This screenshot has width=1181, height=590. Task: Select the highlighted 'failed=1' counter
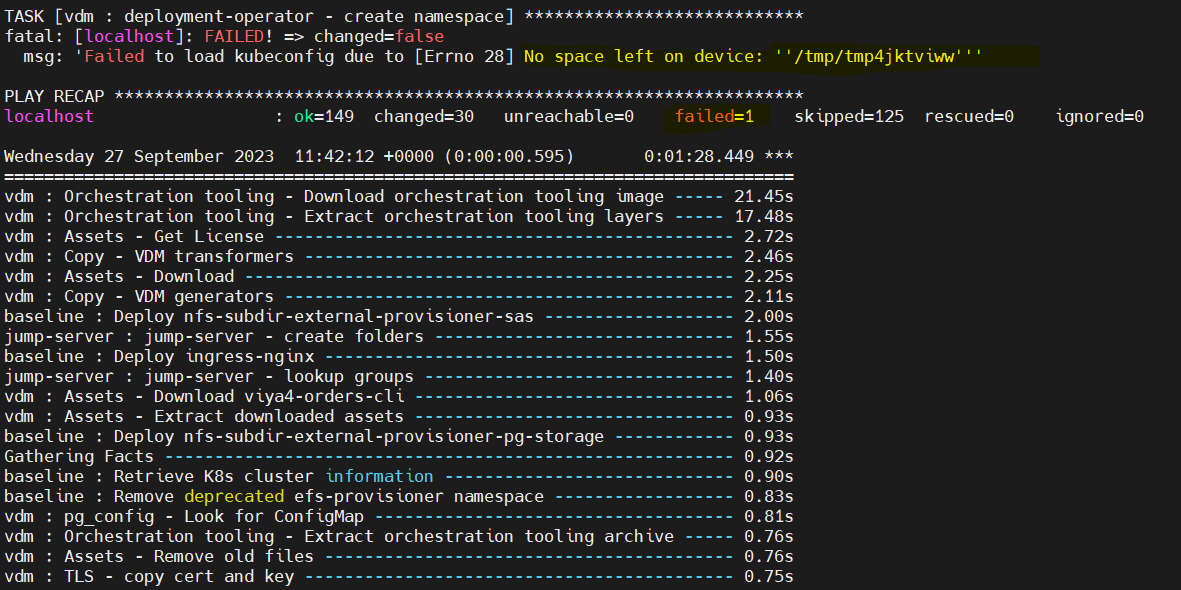pos(714,116)
